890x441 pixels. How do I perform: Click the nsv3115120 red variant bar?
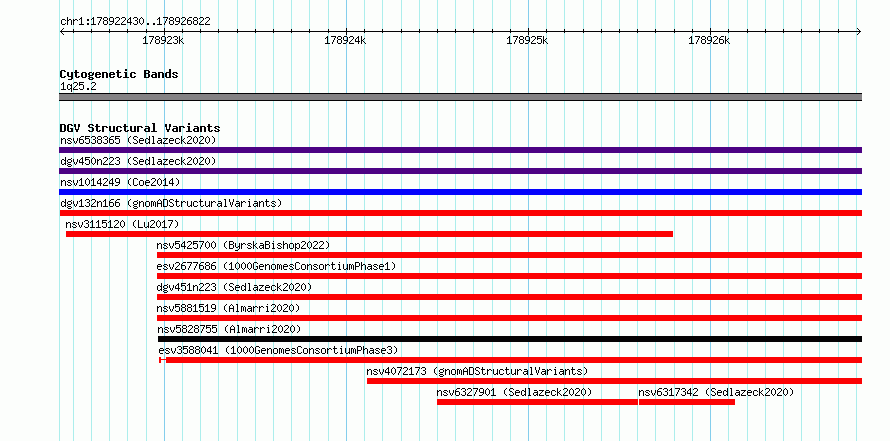click(370, 234)
